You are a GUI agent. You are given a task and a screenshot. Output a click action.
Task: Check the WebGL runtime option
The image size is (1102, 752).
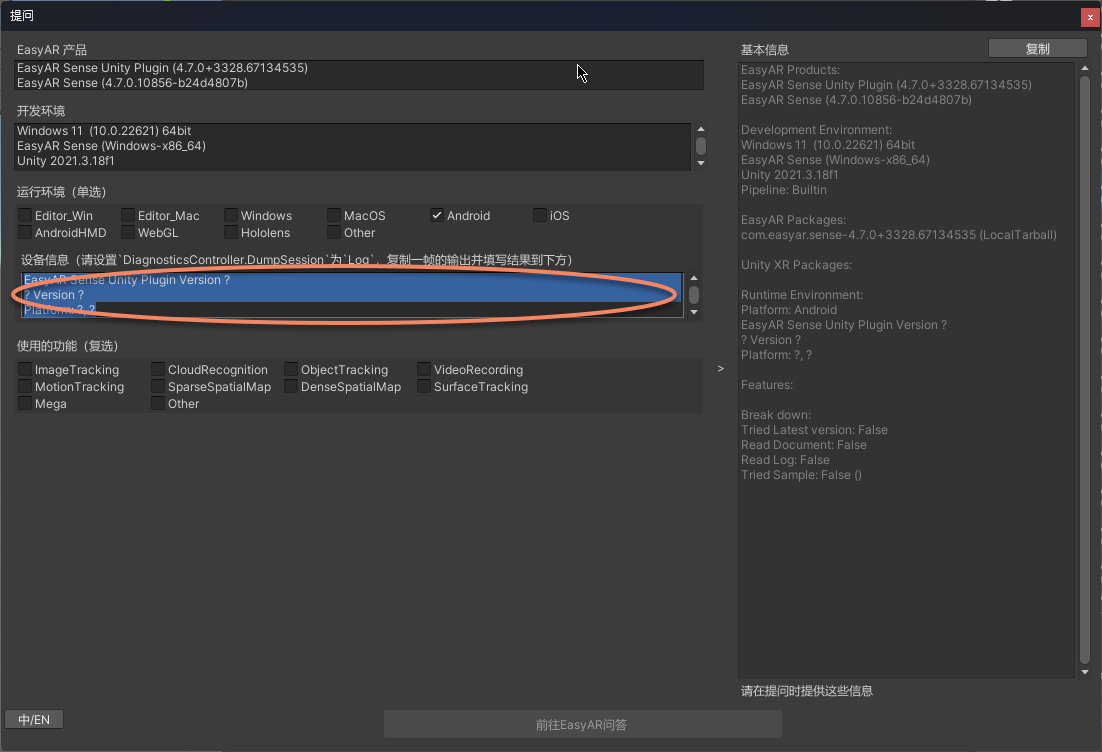coord(128,232)
